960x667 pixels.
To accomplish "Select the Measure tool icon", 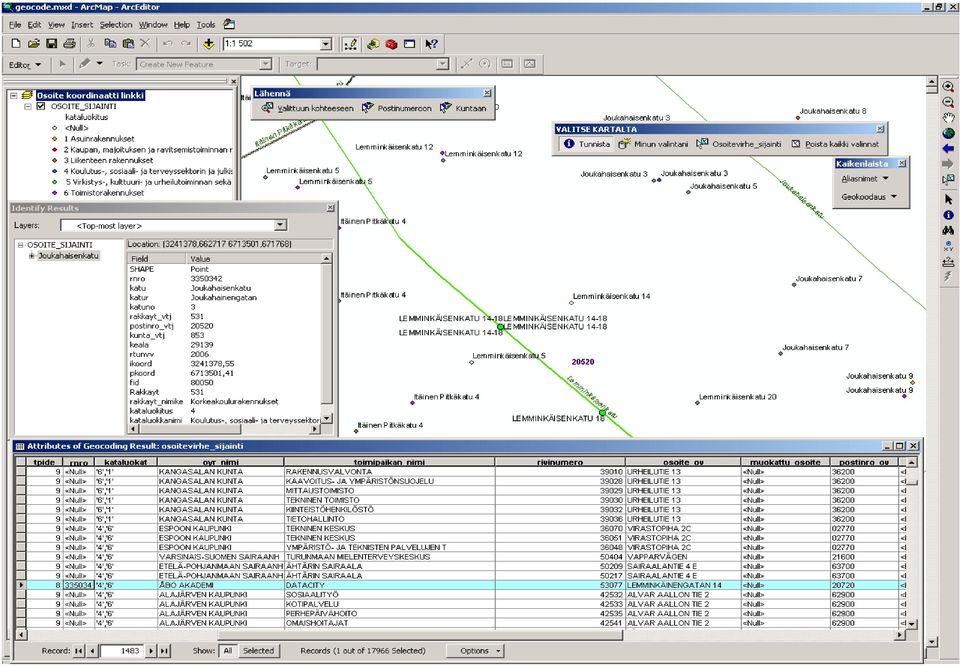I will click(x=948, y=262).
